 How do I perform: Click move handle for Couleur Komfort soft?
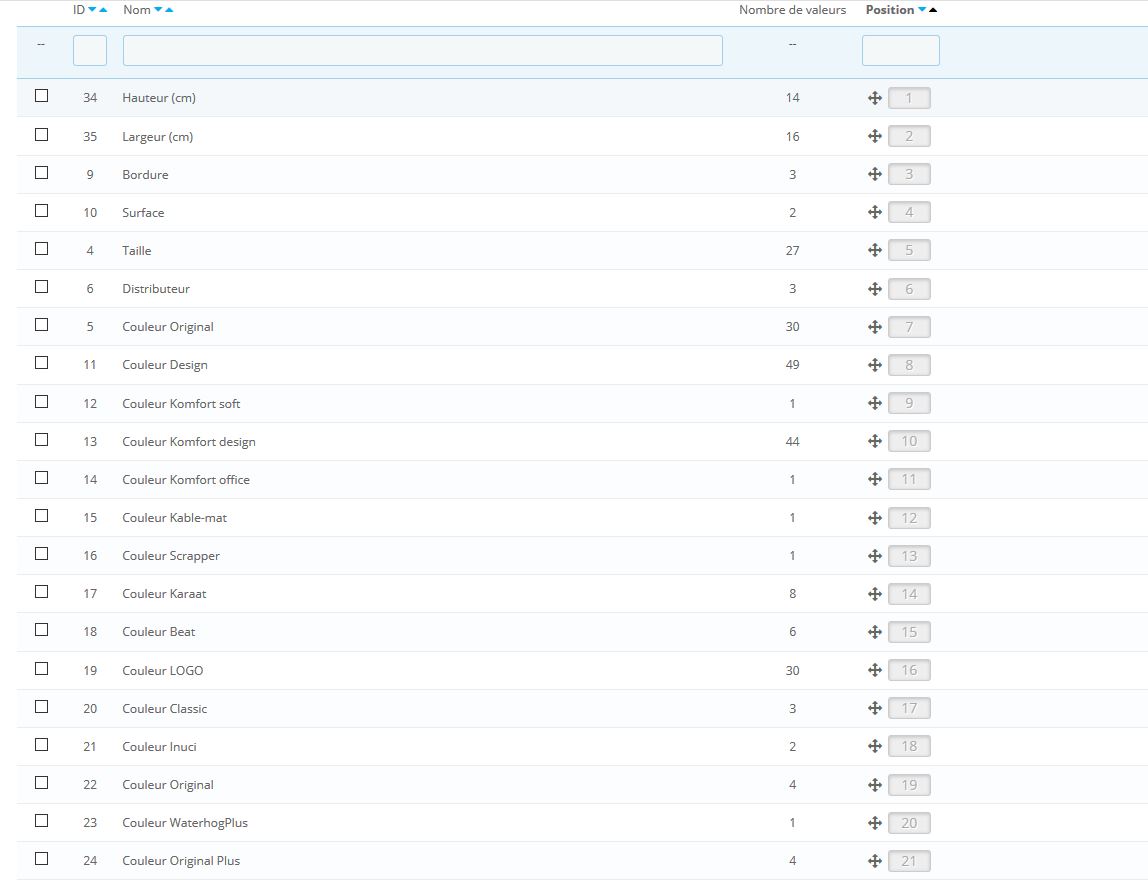pyautogui.click(x=874, y=404)
